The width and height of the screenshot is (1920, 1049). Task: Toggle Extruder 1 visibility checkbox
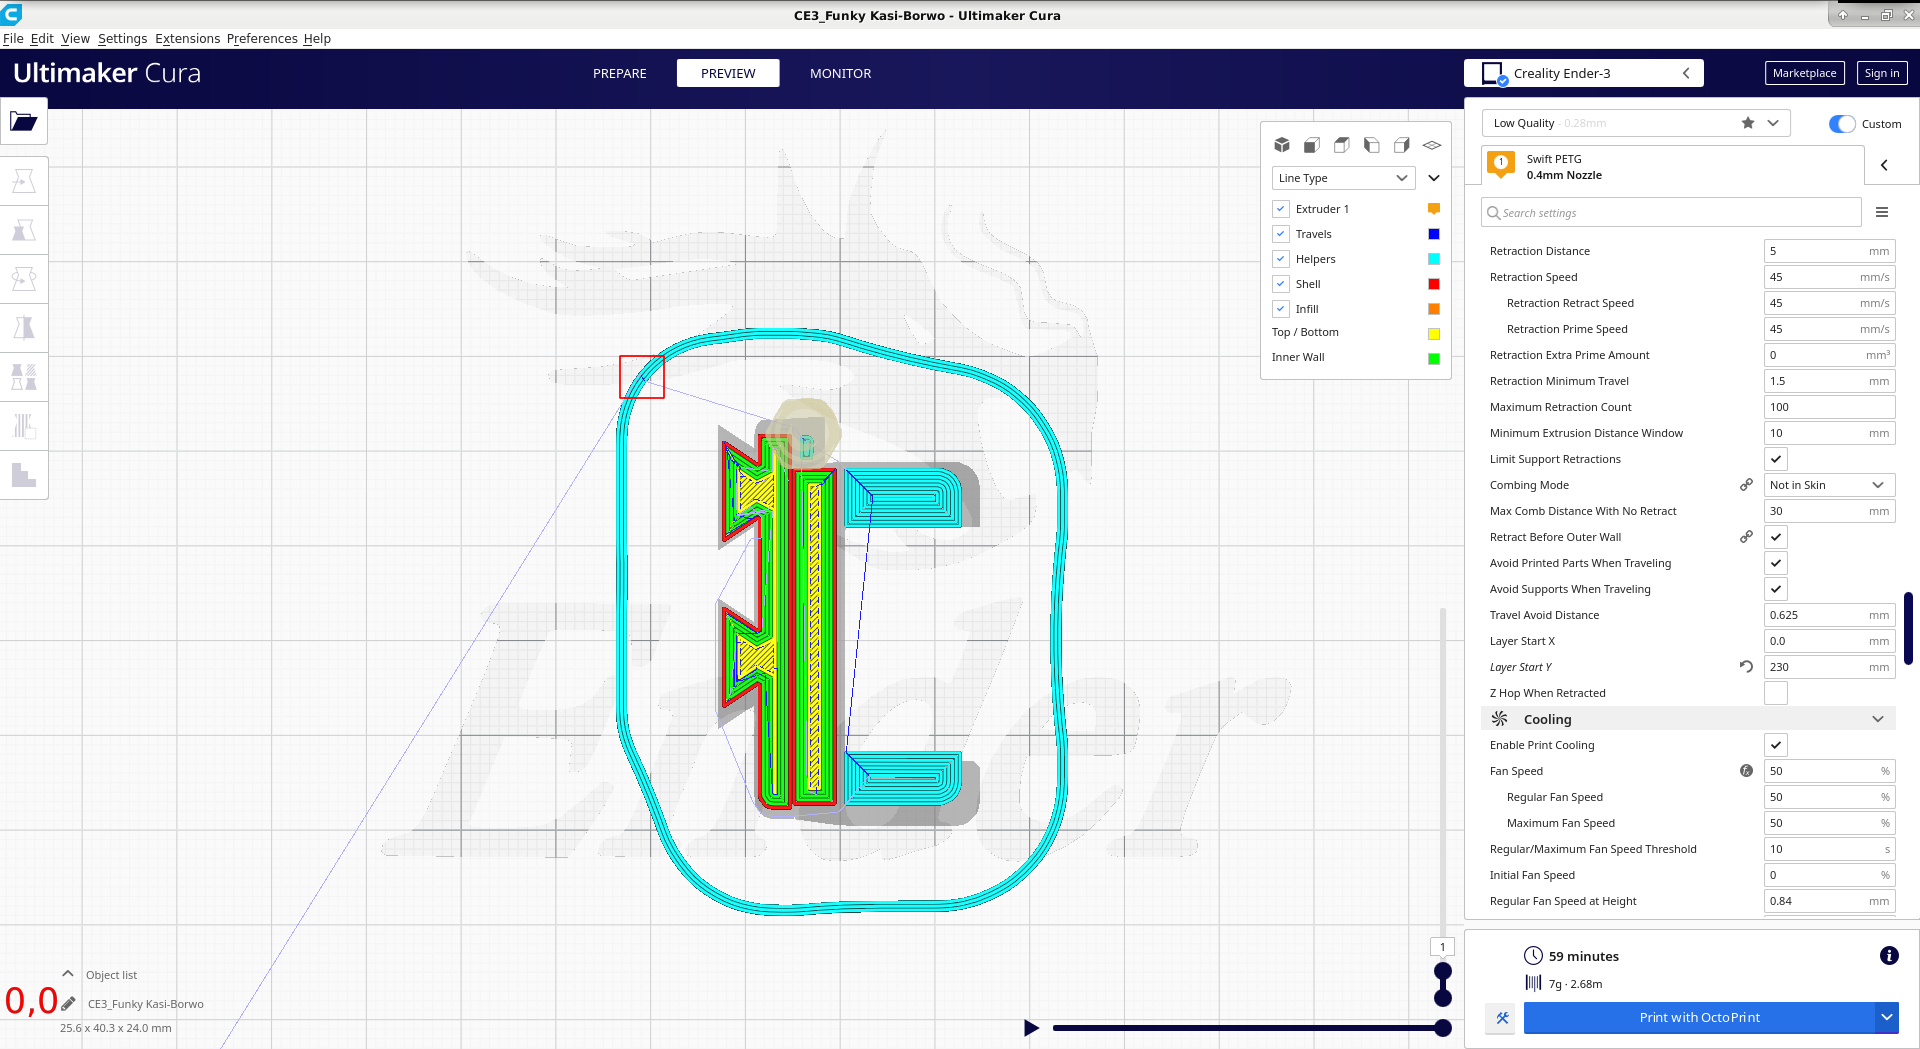coord(1281,209)
